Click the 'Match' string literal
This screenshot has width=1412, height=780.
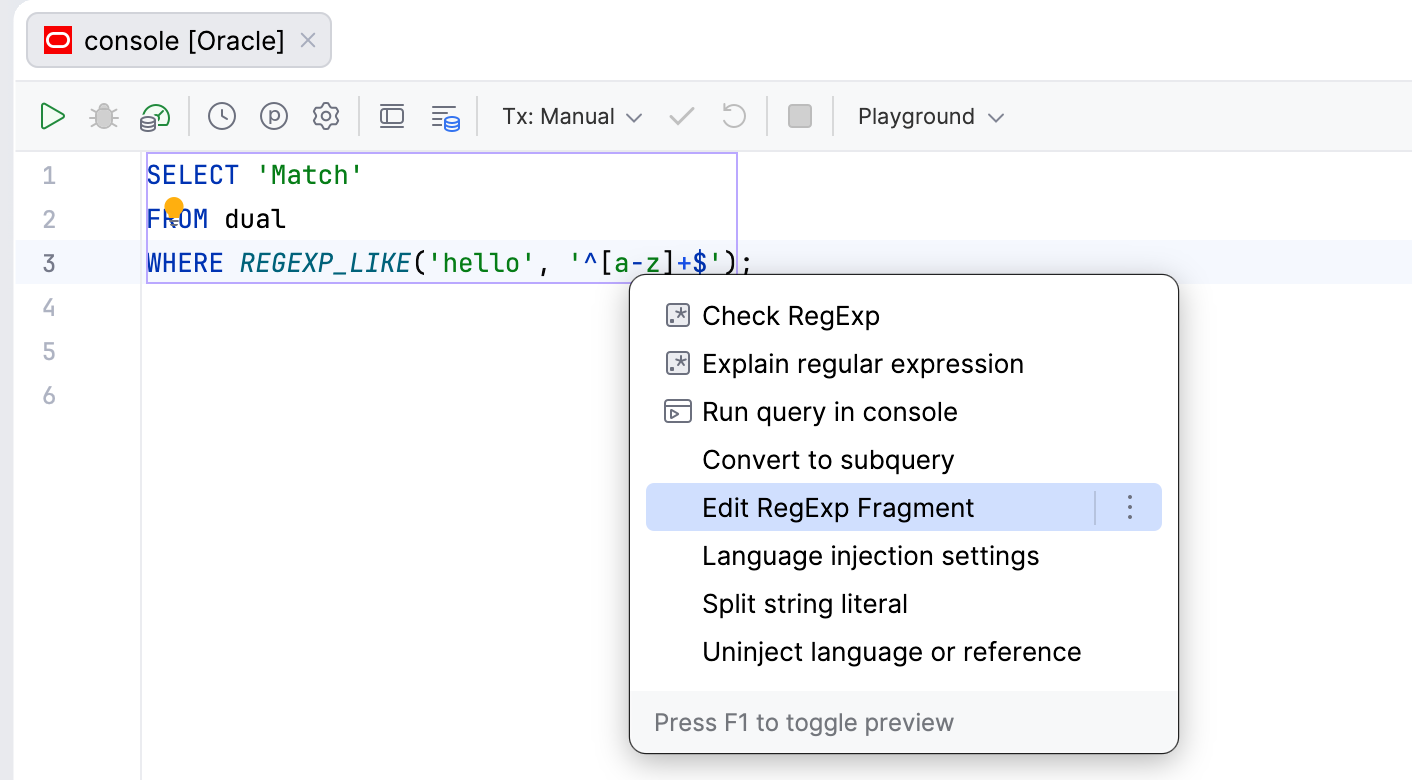(310, 176)
